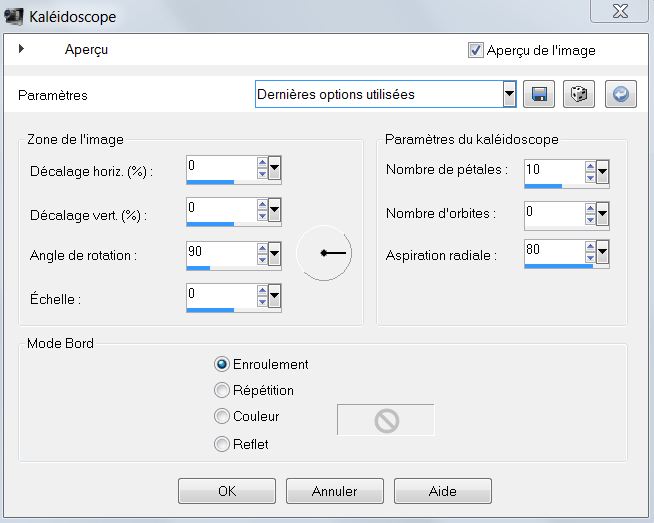Click the save preset floppy disk icon
The height and width of the screenshot is (523, 654).
538,94
